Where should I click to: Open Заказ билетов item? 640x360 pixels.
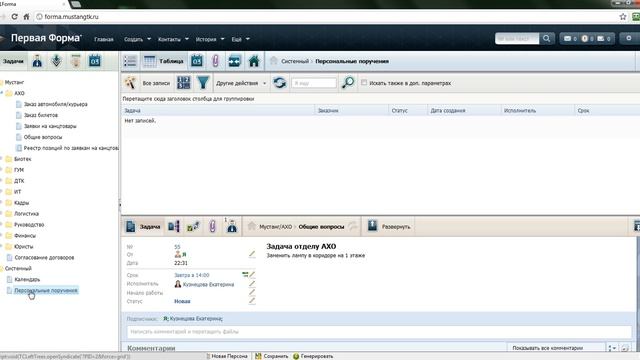click(41, 115)
